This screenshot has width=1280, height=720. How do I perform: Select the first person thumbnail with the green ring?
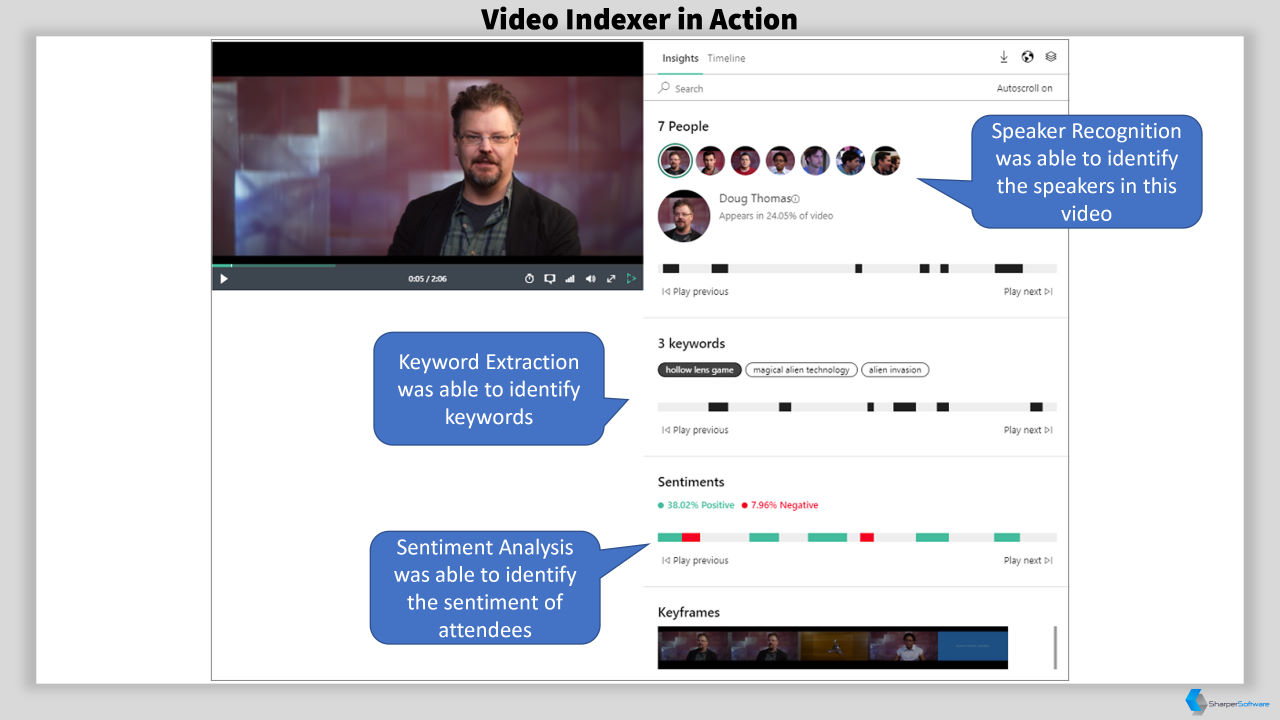(x=675, y=160)
